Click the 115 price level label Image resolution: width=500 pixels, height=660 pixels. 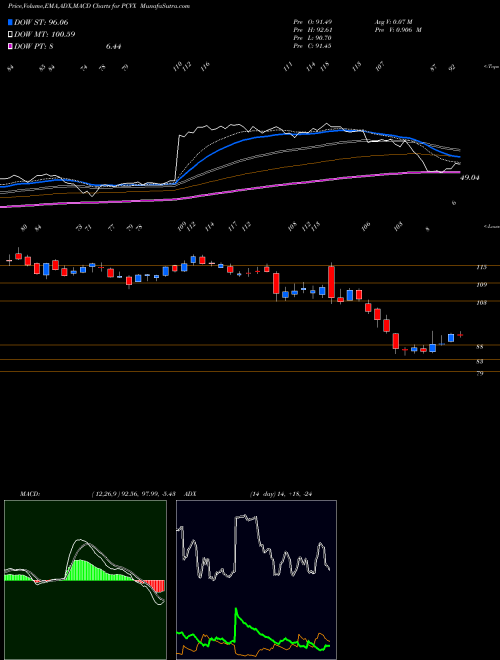click(481, 267)
